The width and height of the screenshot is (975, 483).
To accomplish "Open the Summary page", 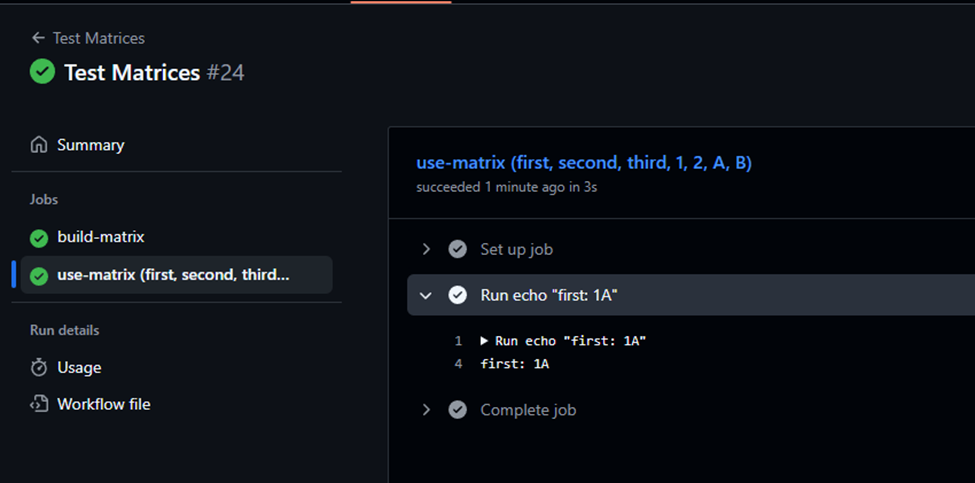I will [x=90, y=145].
